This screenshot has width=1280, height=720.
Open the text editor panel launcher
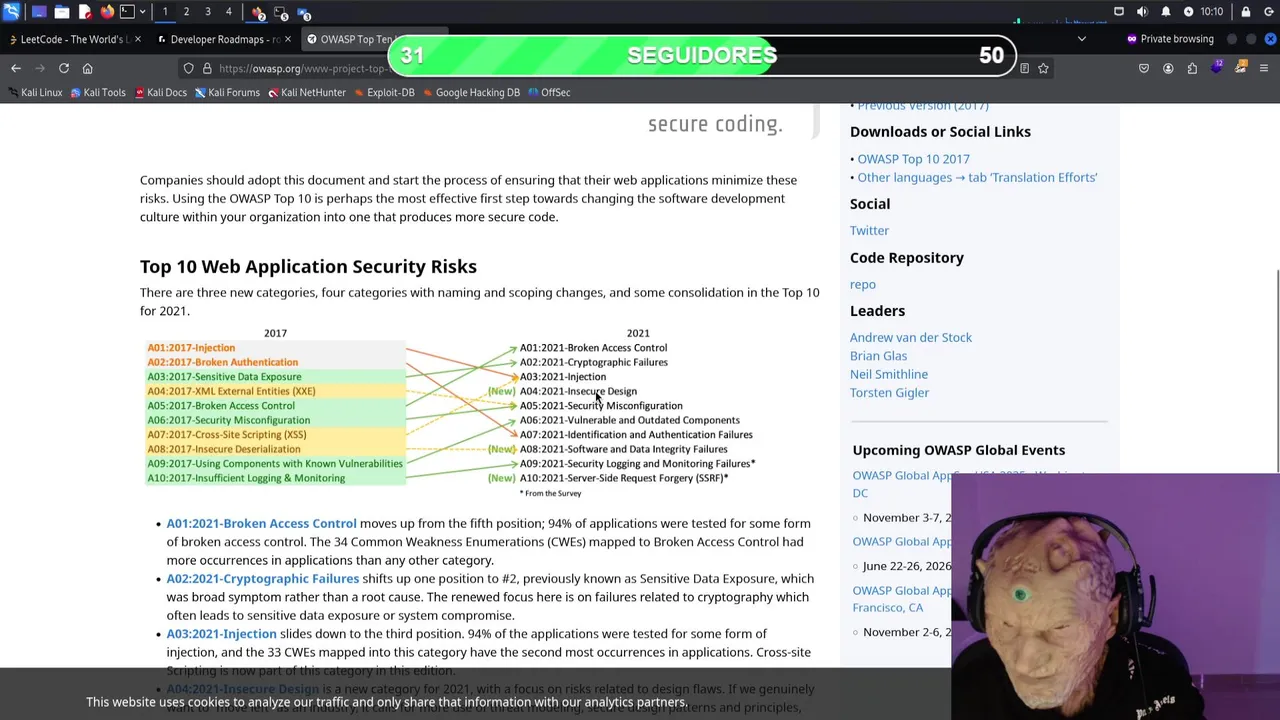coord(84,12)
